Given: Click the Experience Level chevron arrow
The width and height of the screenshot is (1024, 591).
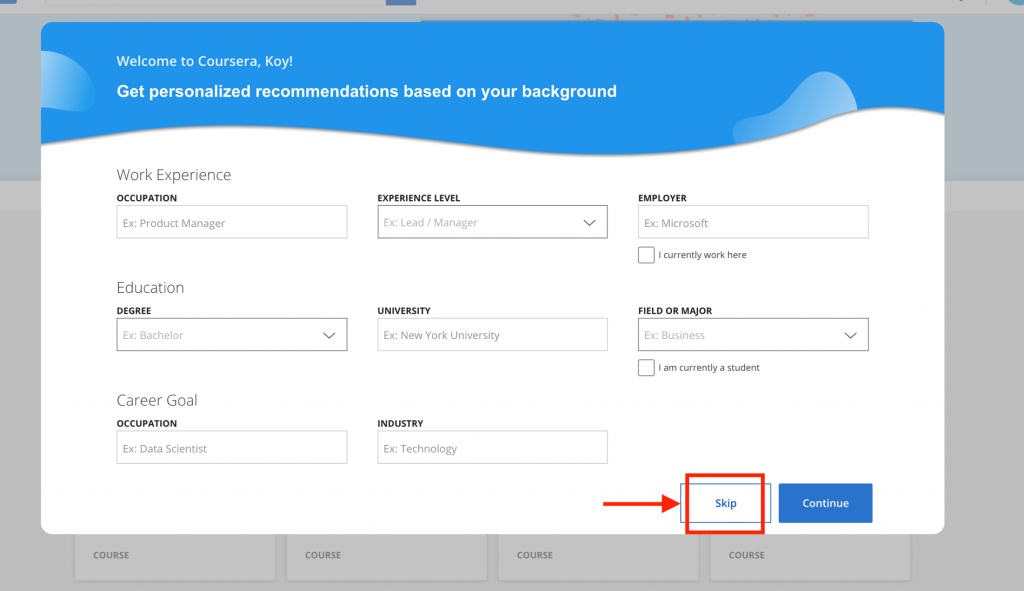Looking at the screenshot, I should point(590,223).
